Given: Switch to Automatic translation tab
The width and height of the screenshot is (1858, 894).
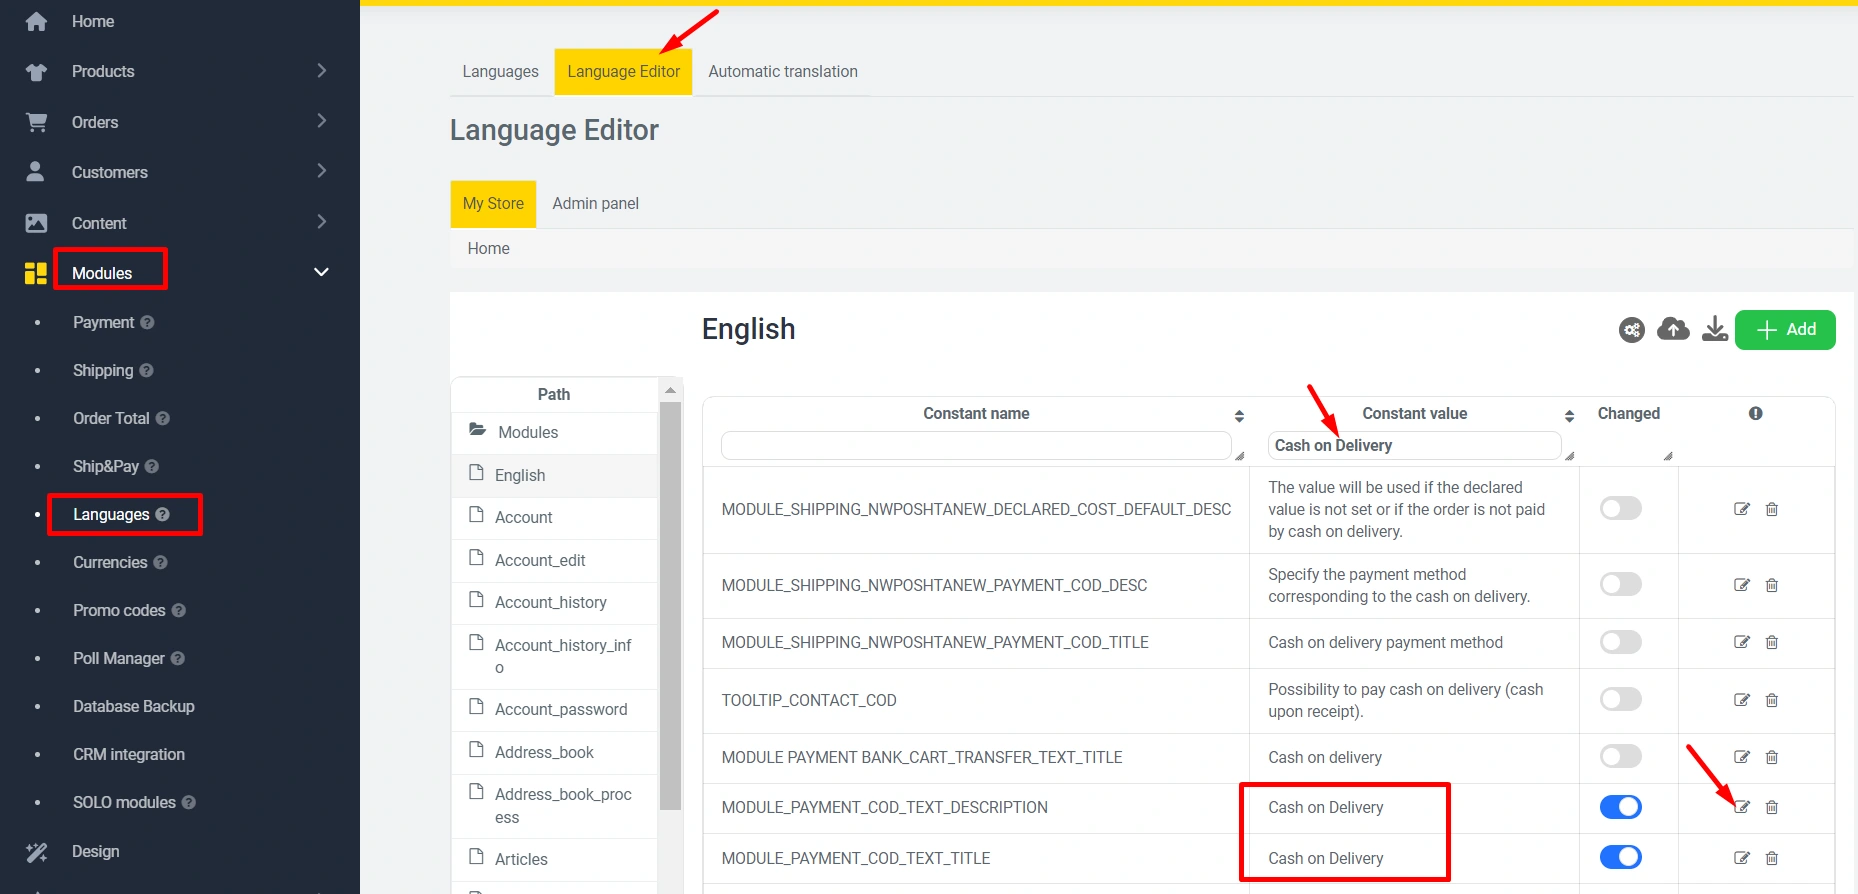Looking at the screenshot, I should (x=782, y=72).
